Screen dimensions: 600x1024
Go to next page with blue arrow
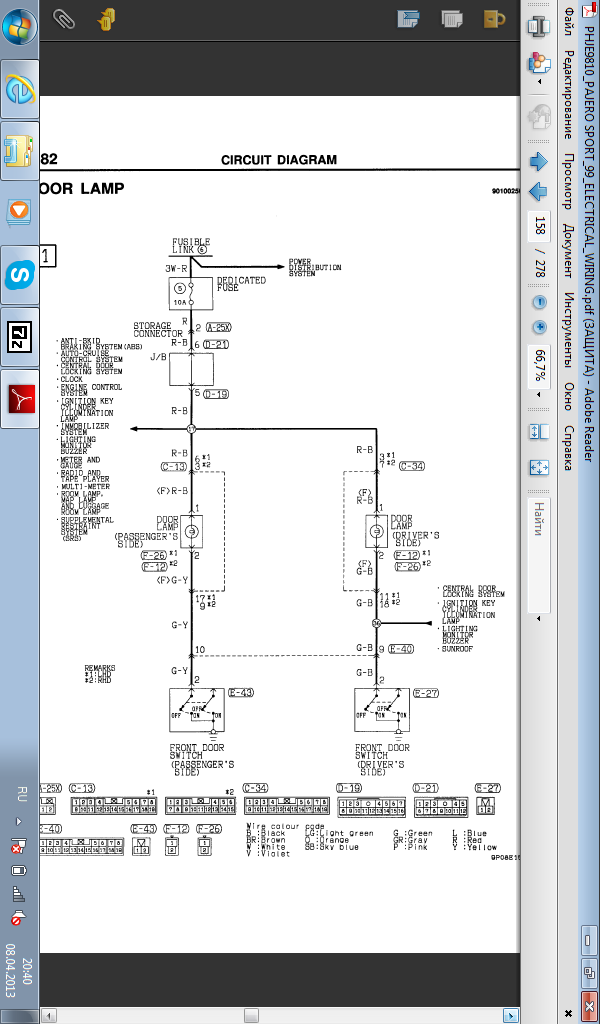(540, 161)
